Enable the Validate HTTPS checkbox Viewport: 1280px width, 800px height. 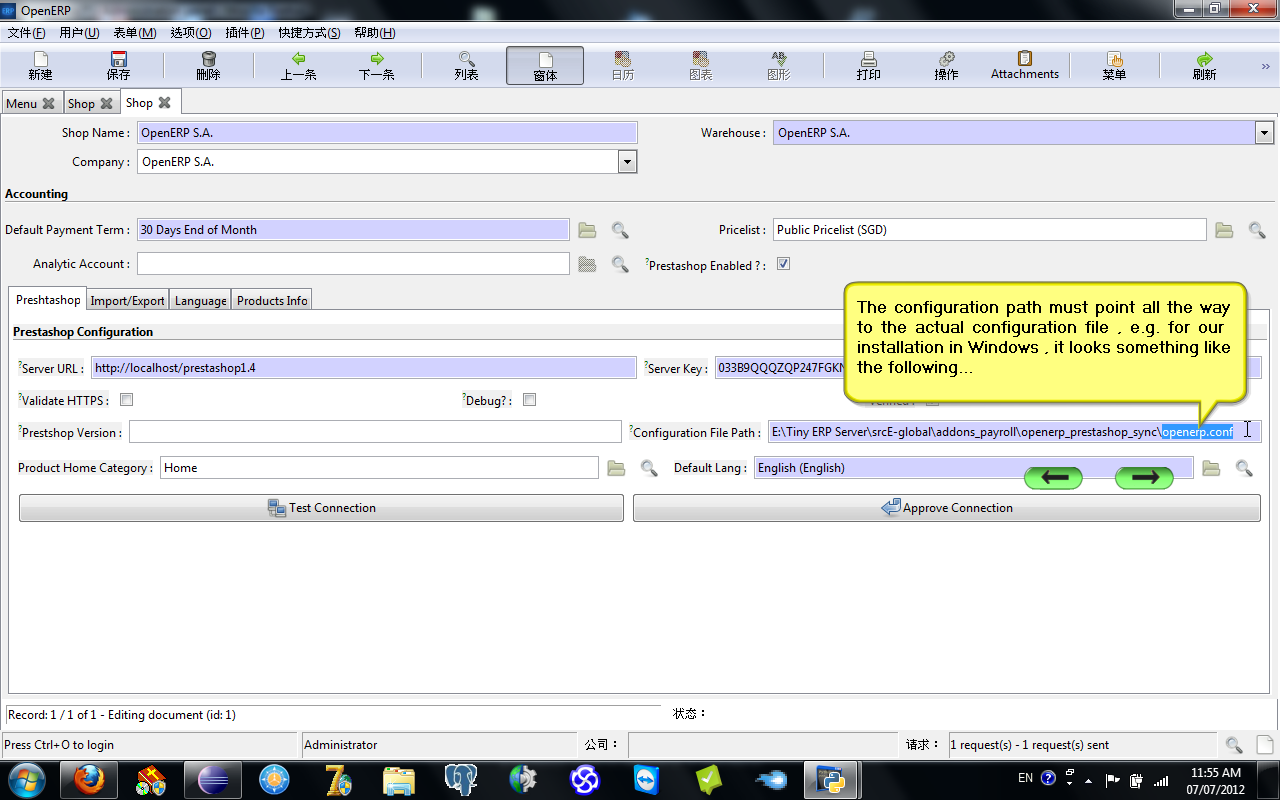tap(126, 400)
